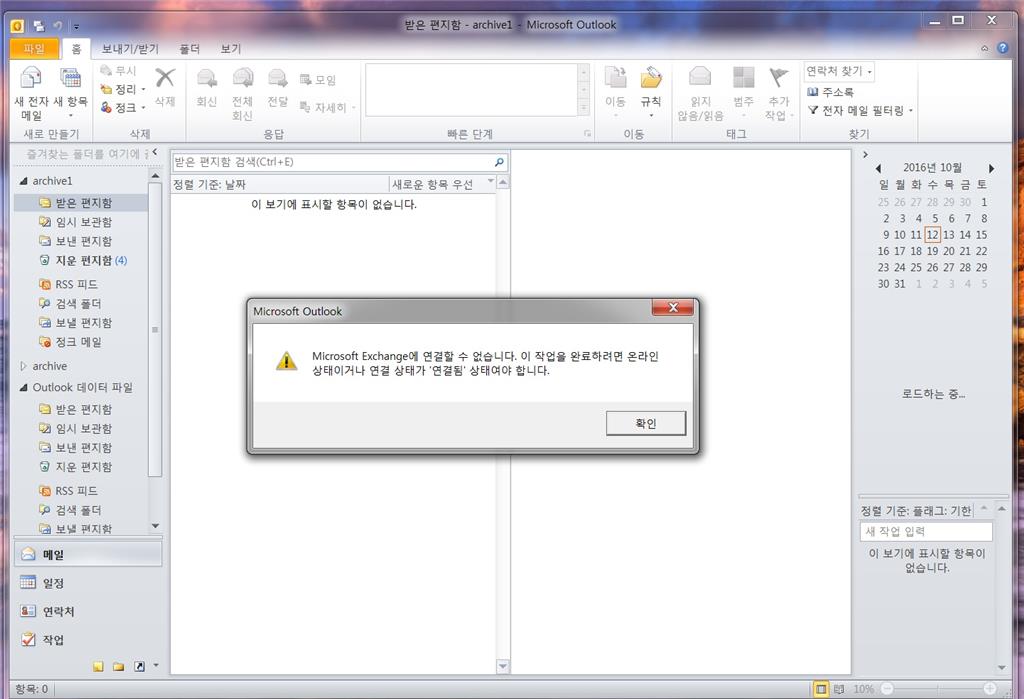The width and height of the screenshot is (1024, 699).
Task: Open the 메일 navigation pane
Action: 88,554
